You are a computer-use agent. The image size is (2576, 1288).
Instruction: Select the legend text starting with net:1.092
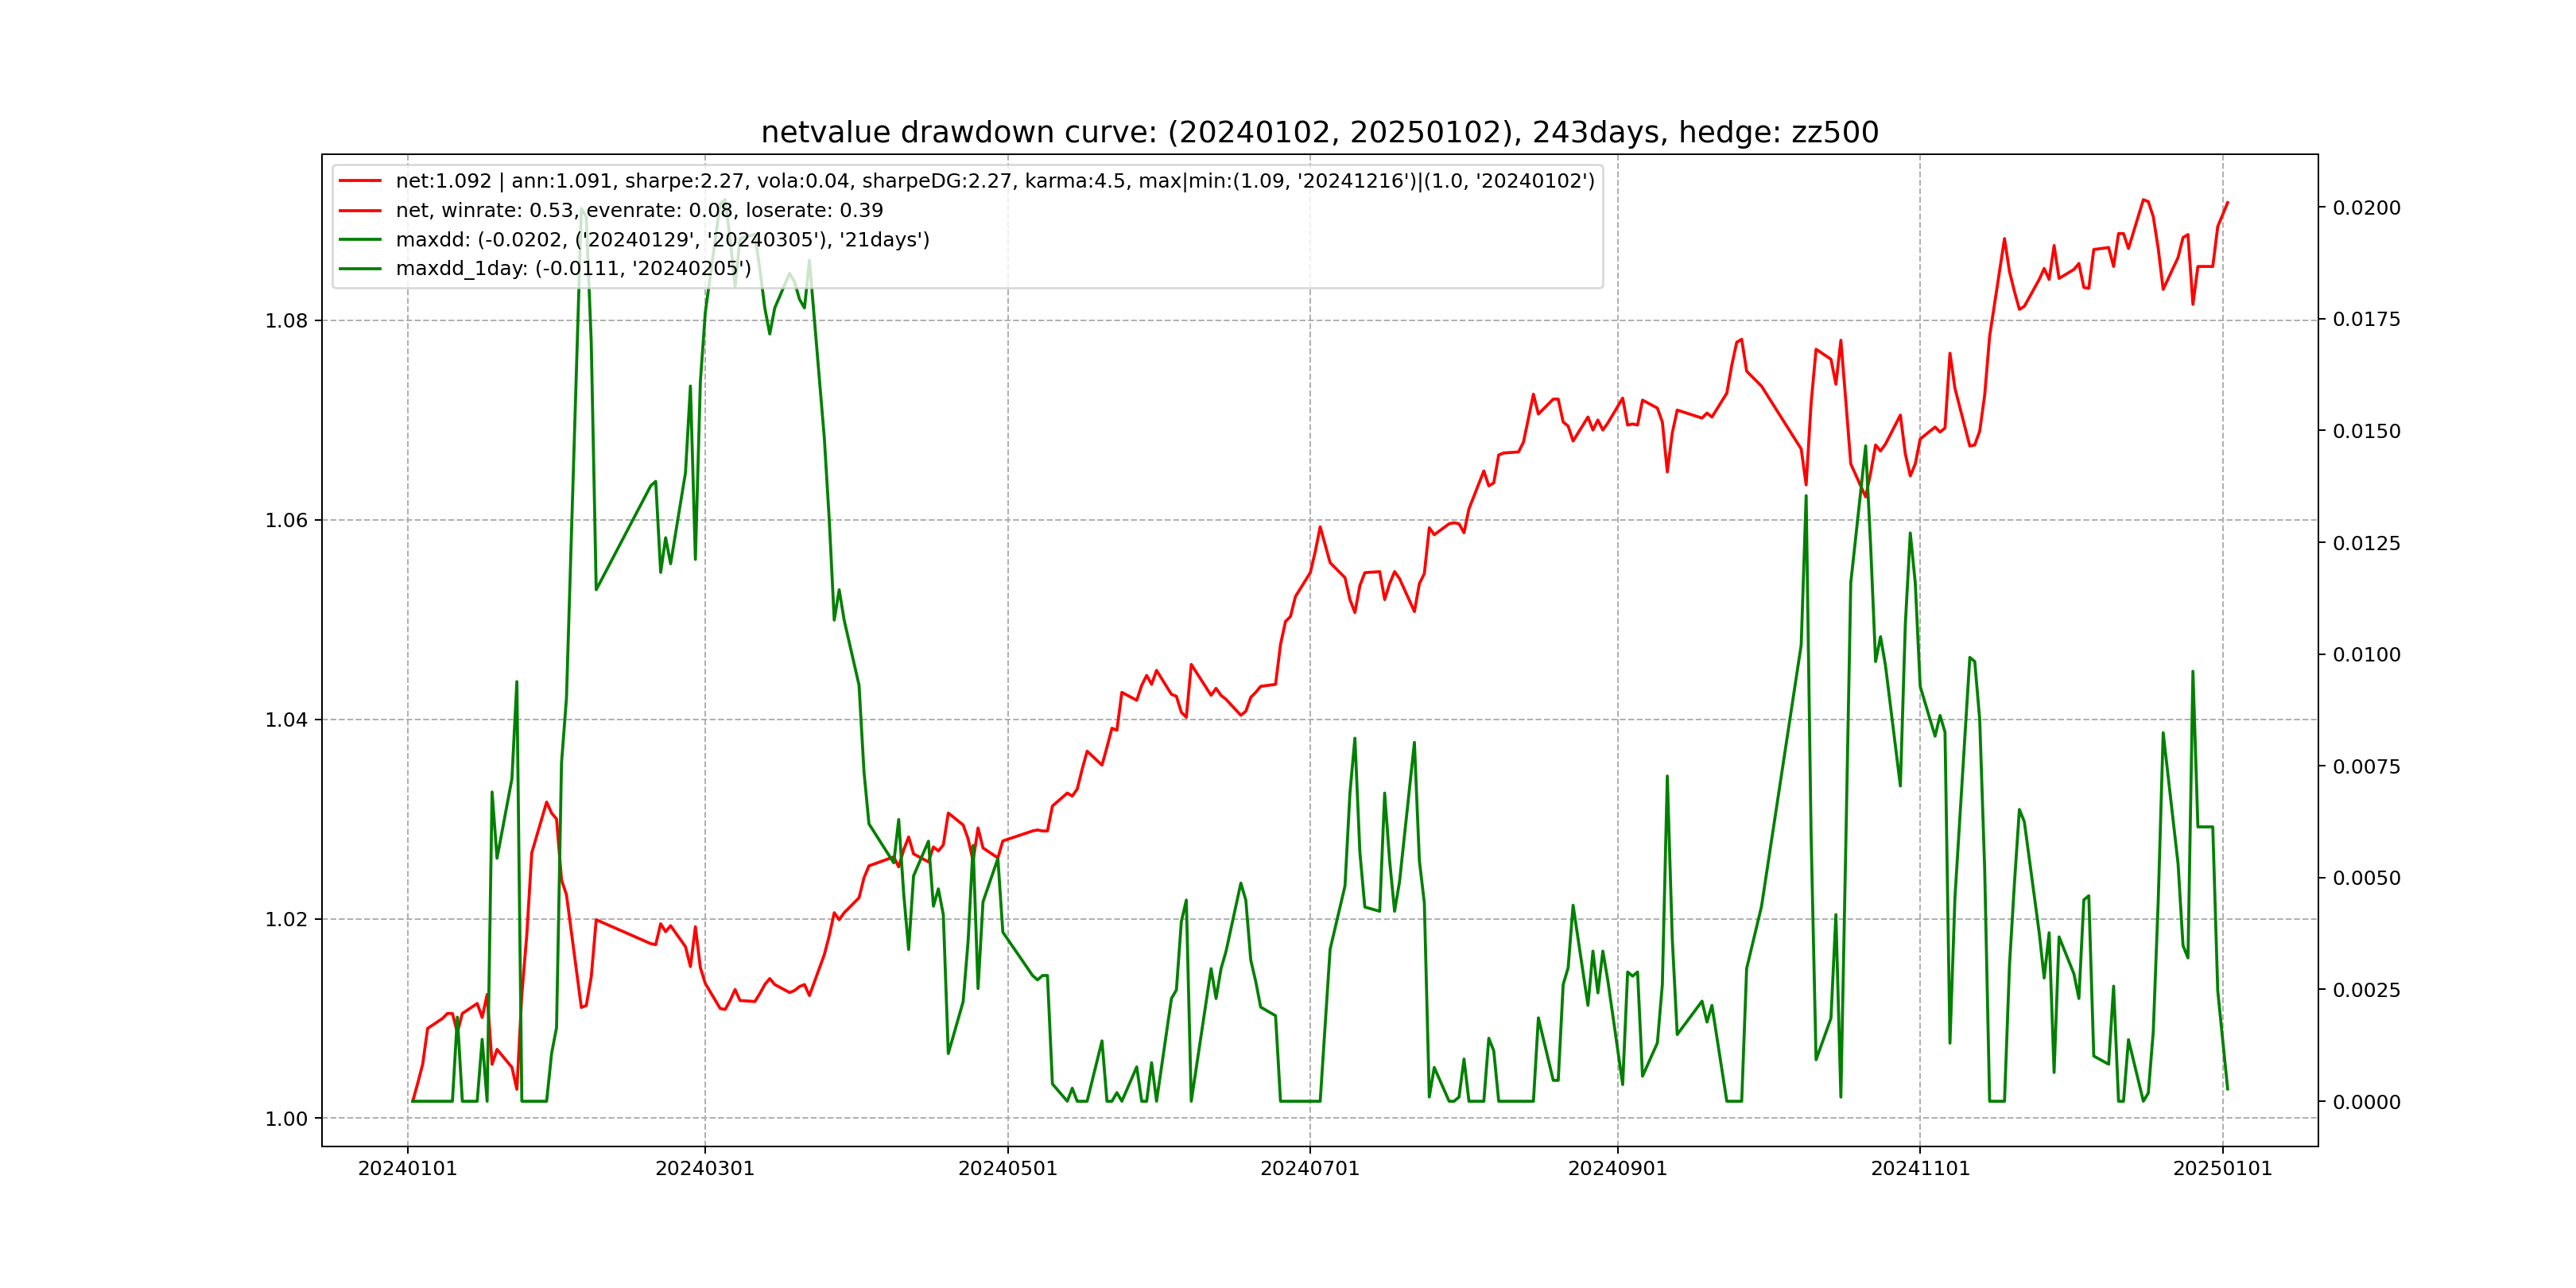click(x=994, y=181)
